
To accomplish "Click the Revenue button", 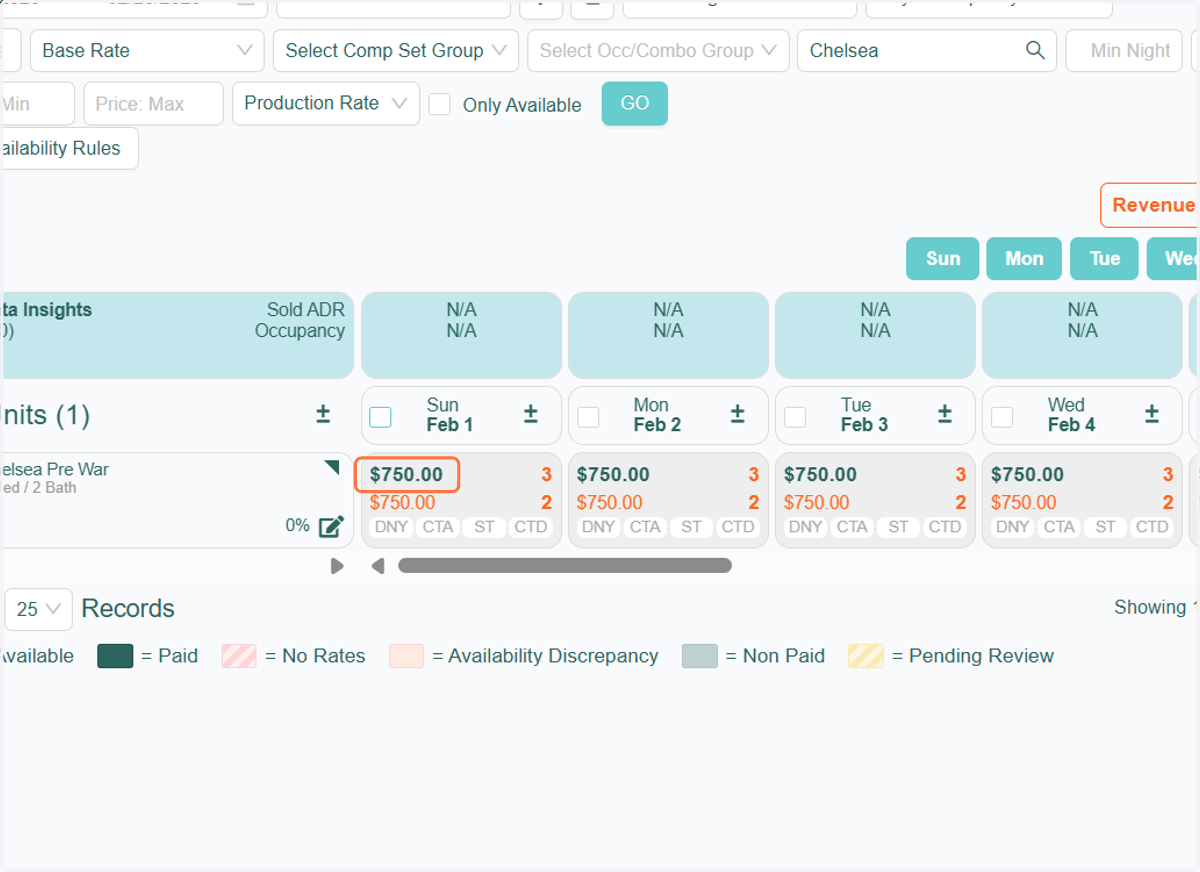I will click(1150, 205).
